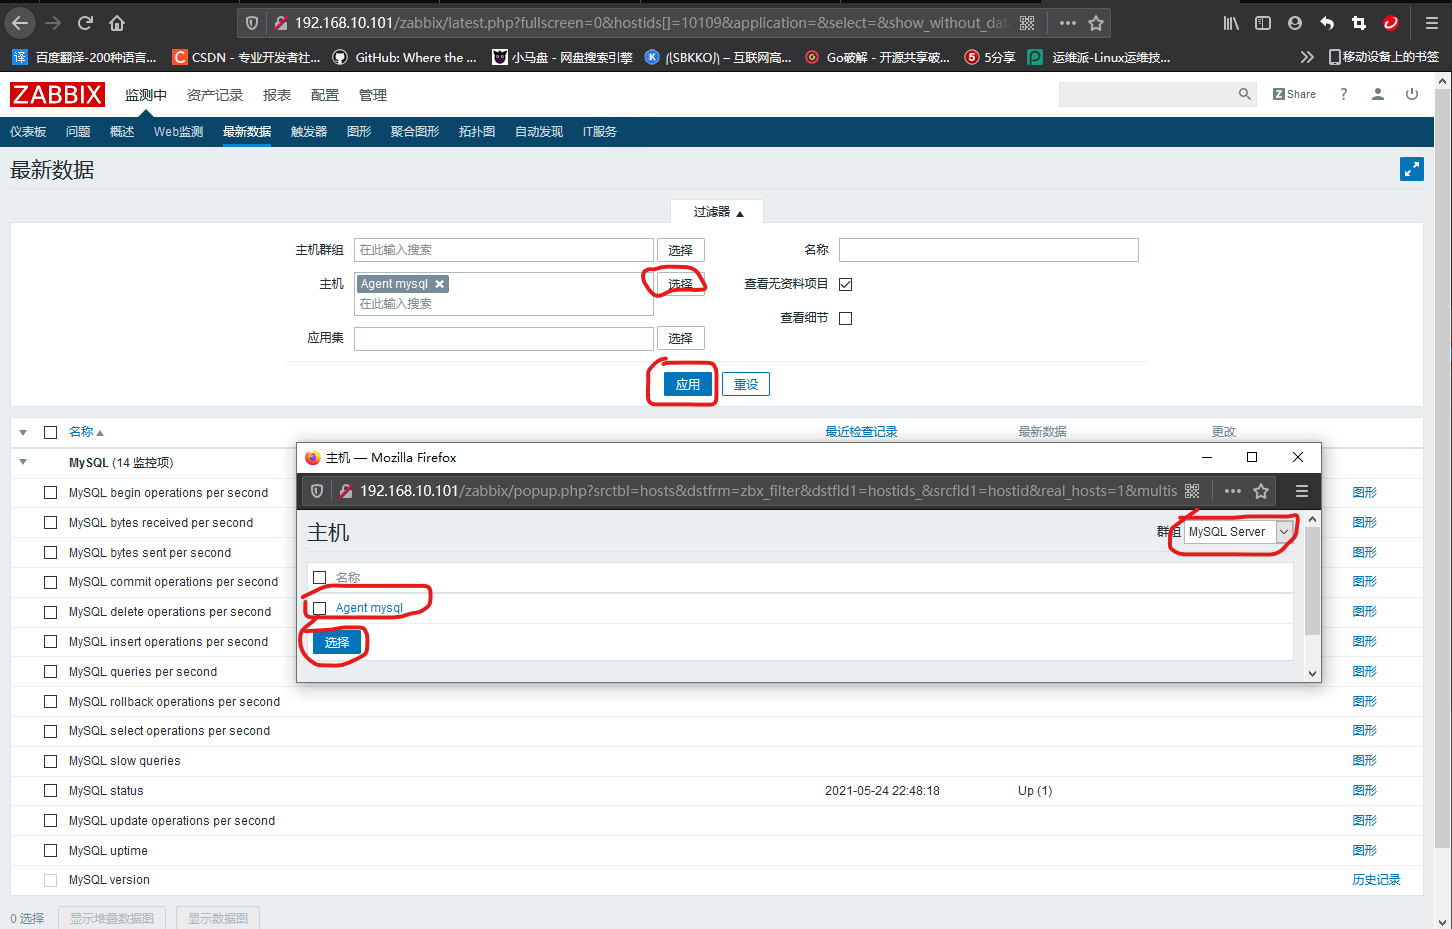Open the main Firefox hamburger menu
Screen dimensions: 1452x929
point(1432,22)
